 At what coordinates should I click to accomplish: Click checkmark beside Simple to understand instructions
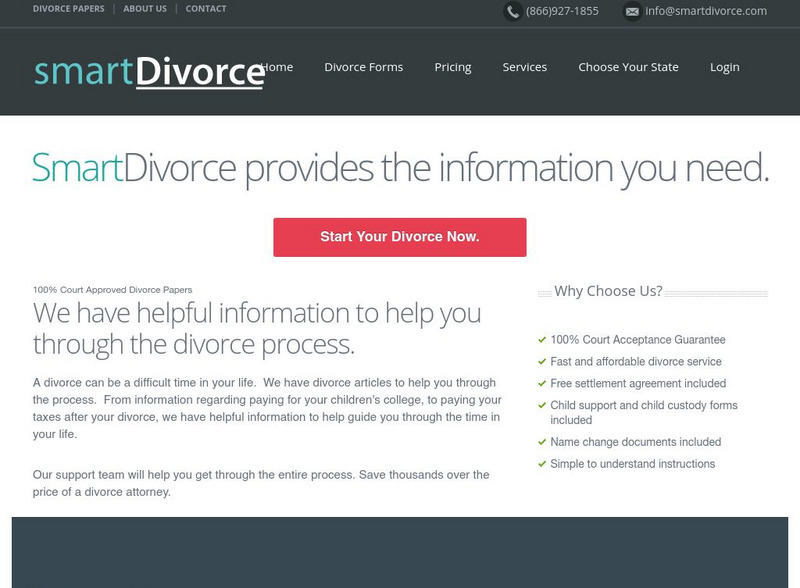coord(541,464)
